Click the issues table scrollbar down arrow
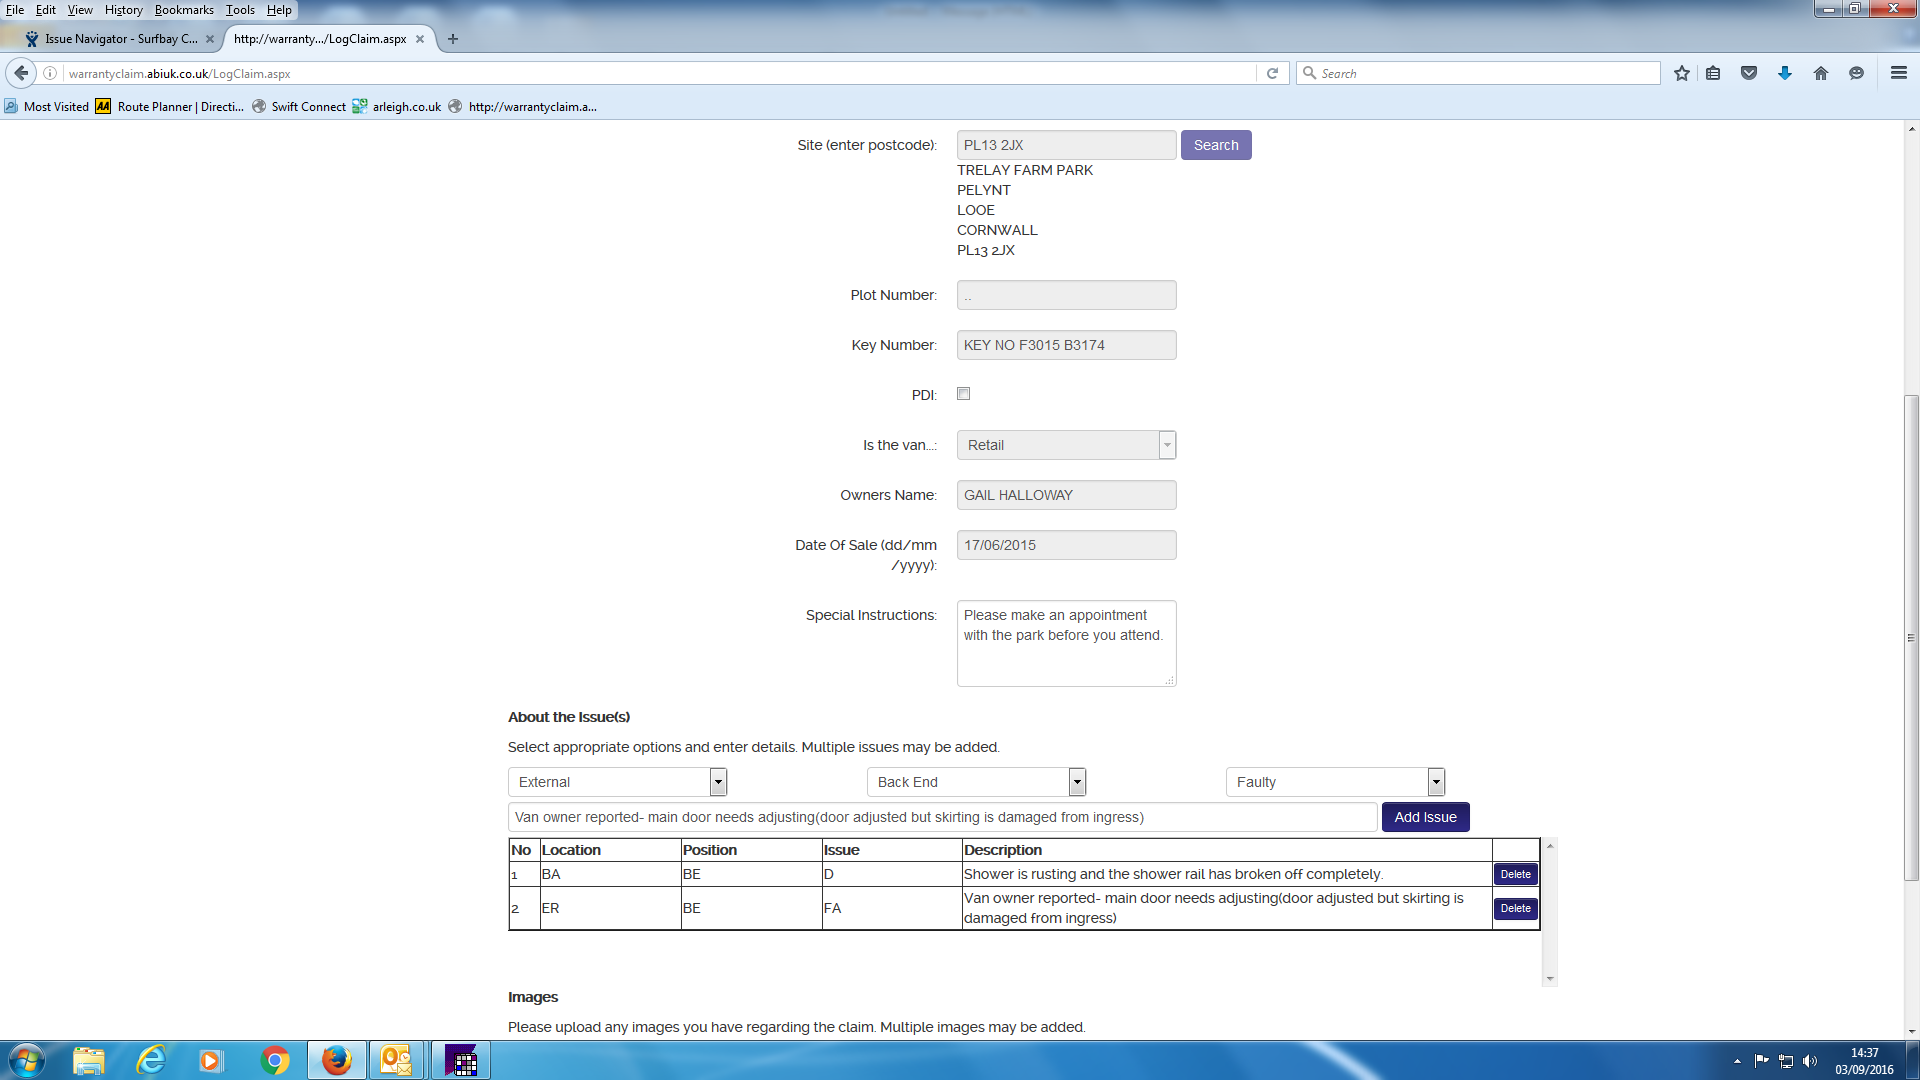 tap(1550, 979)
